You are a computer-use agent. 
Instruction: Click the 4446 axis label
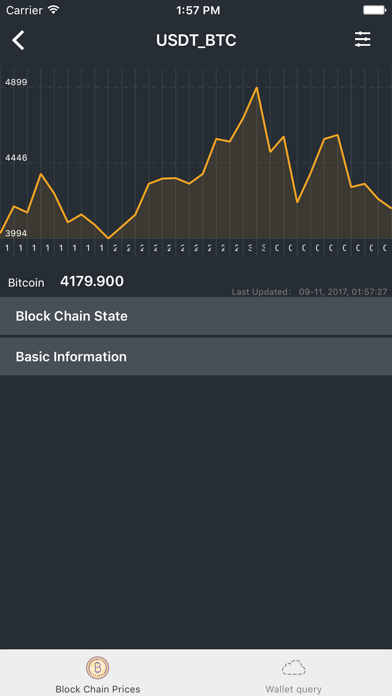16,158
